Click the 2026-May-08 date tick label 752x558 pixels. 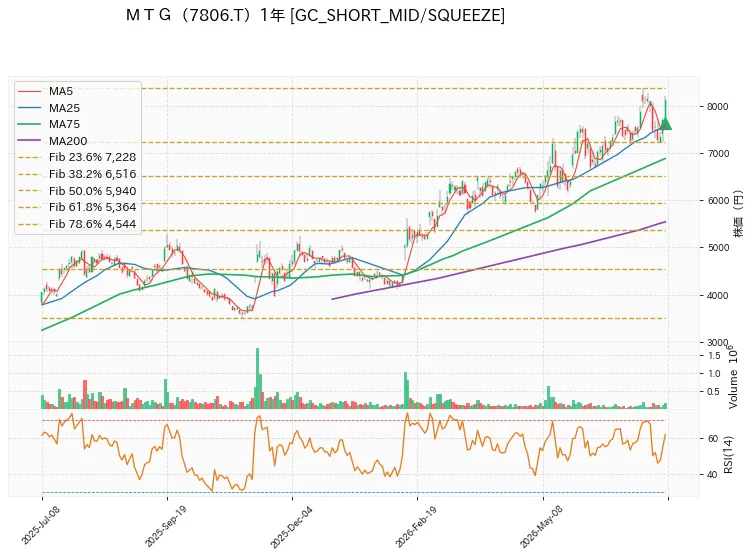tap(541, 526)
